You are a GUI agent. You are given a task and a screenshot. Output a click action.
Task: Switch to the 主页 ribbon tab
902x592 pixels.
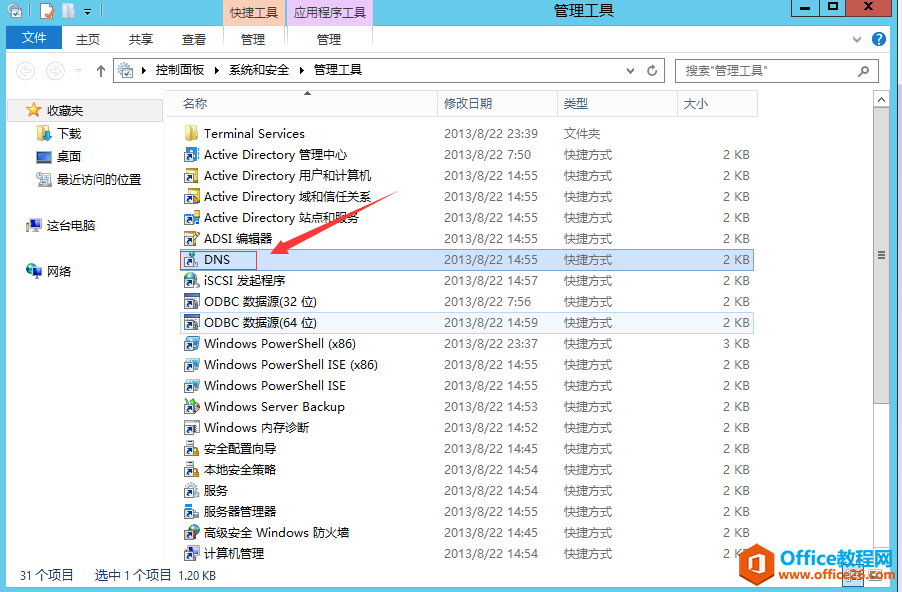click(88, 39)
